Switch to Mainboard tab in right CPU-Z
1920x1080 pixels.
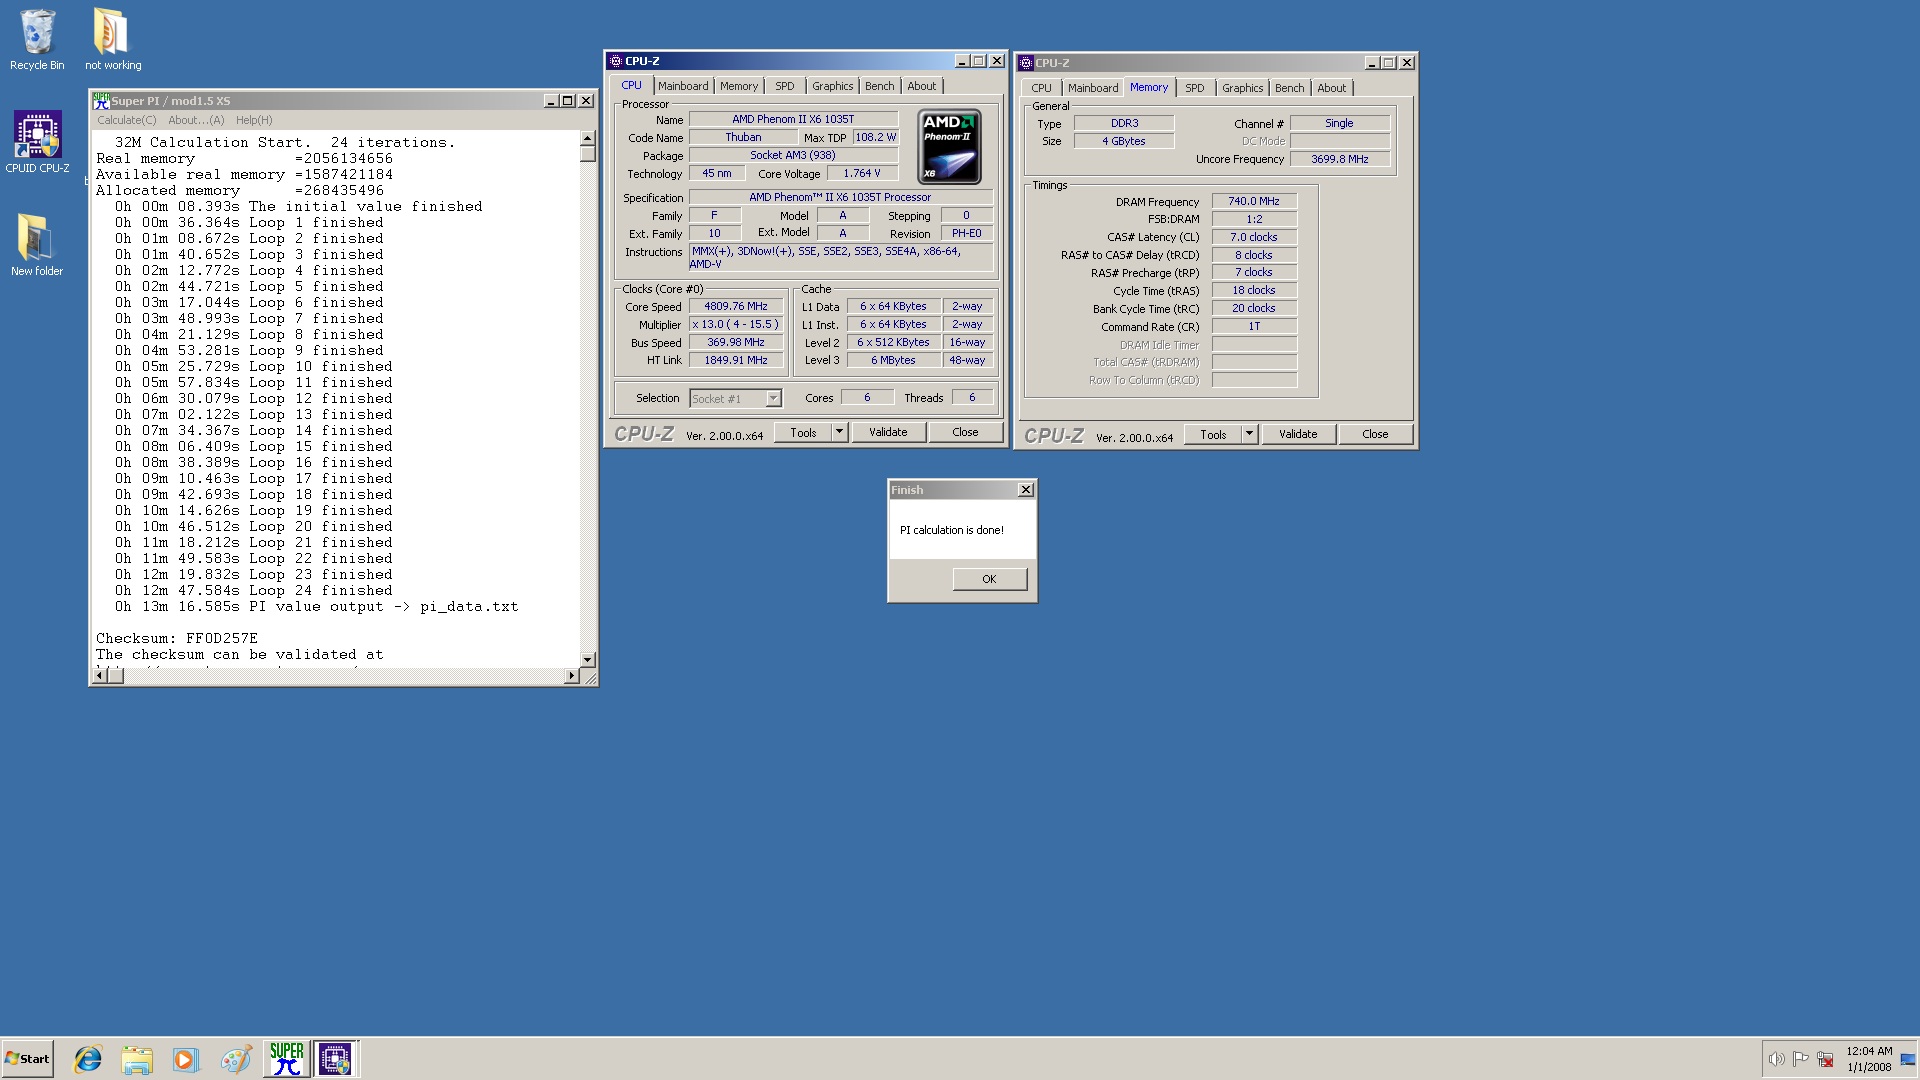click(1093, 88)
